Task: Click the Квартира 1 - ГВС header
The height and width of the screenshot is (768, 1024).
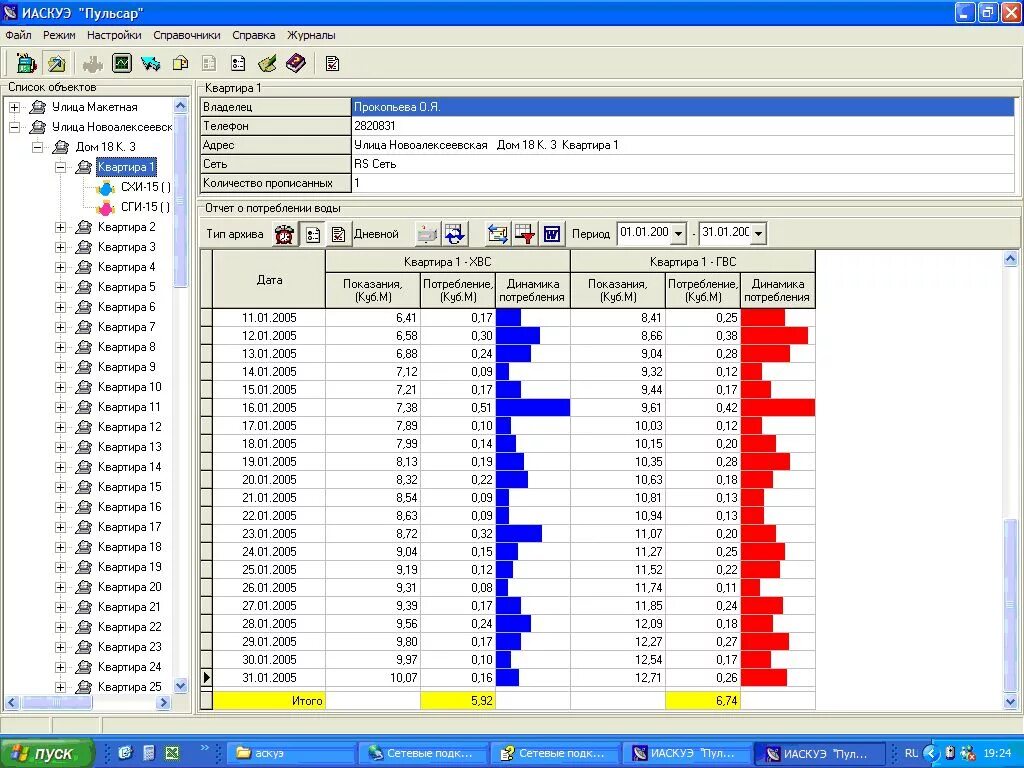Action: coord(693,261)
